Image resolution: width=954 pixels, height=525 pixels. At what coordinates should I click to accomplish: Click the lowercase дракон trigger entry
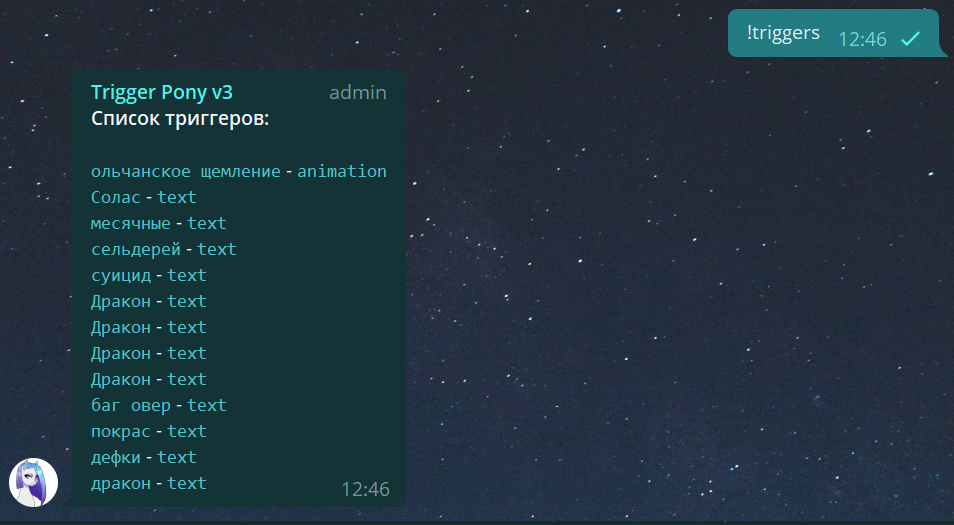(120, 484)
